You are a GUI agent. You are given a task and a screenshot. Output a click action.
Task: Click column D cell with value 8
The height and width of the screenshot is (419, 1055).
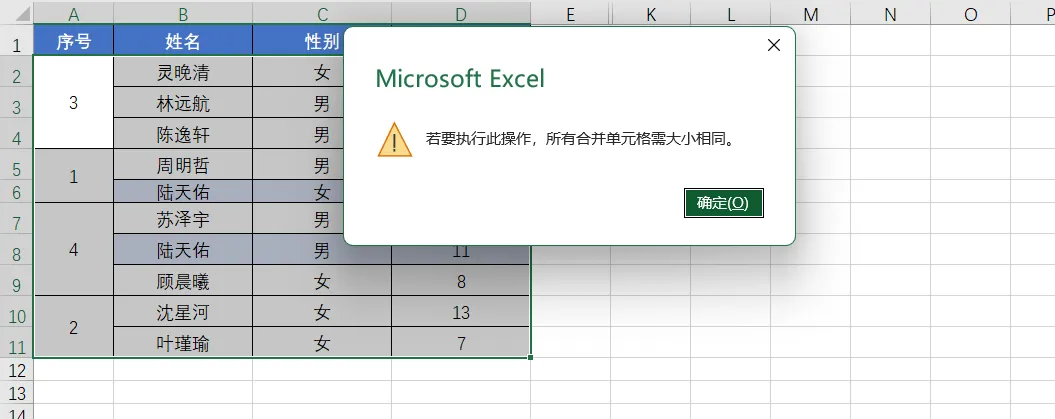click(461, 280)
